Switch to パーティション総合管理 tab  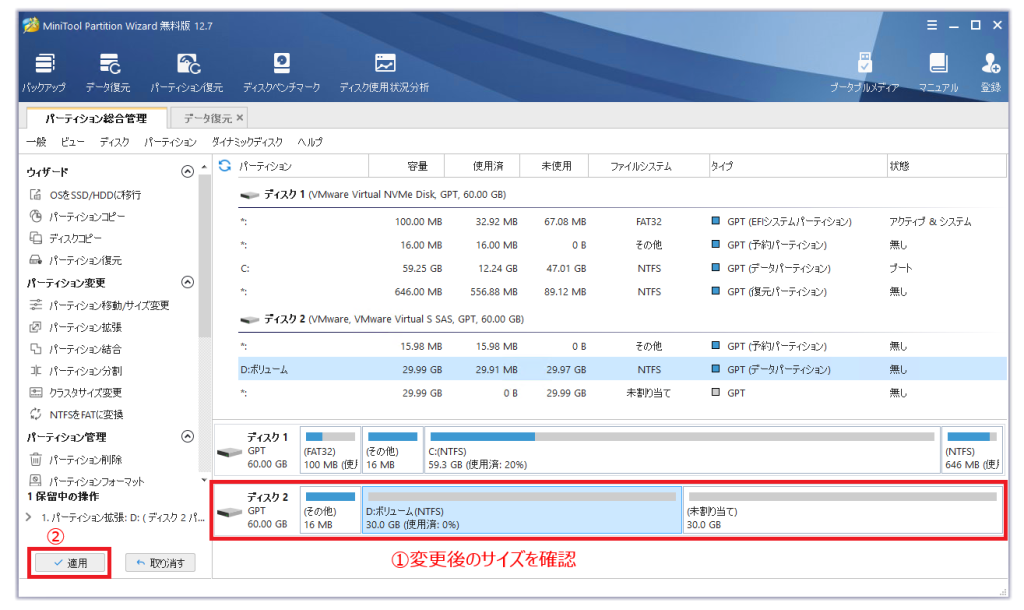96,118
